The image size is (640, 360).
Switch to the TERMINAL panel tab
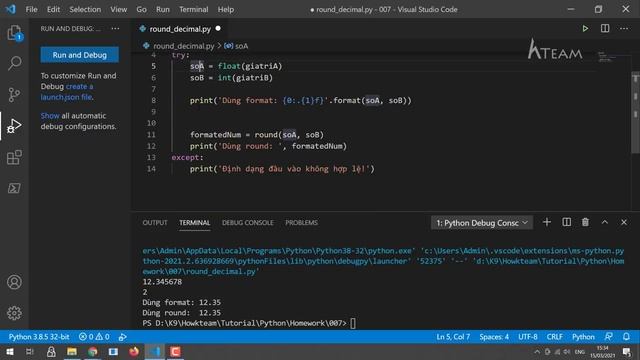pos(195,222)
